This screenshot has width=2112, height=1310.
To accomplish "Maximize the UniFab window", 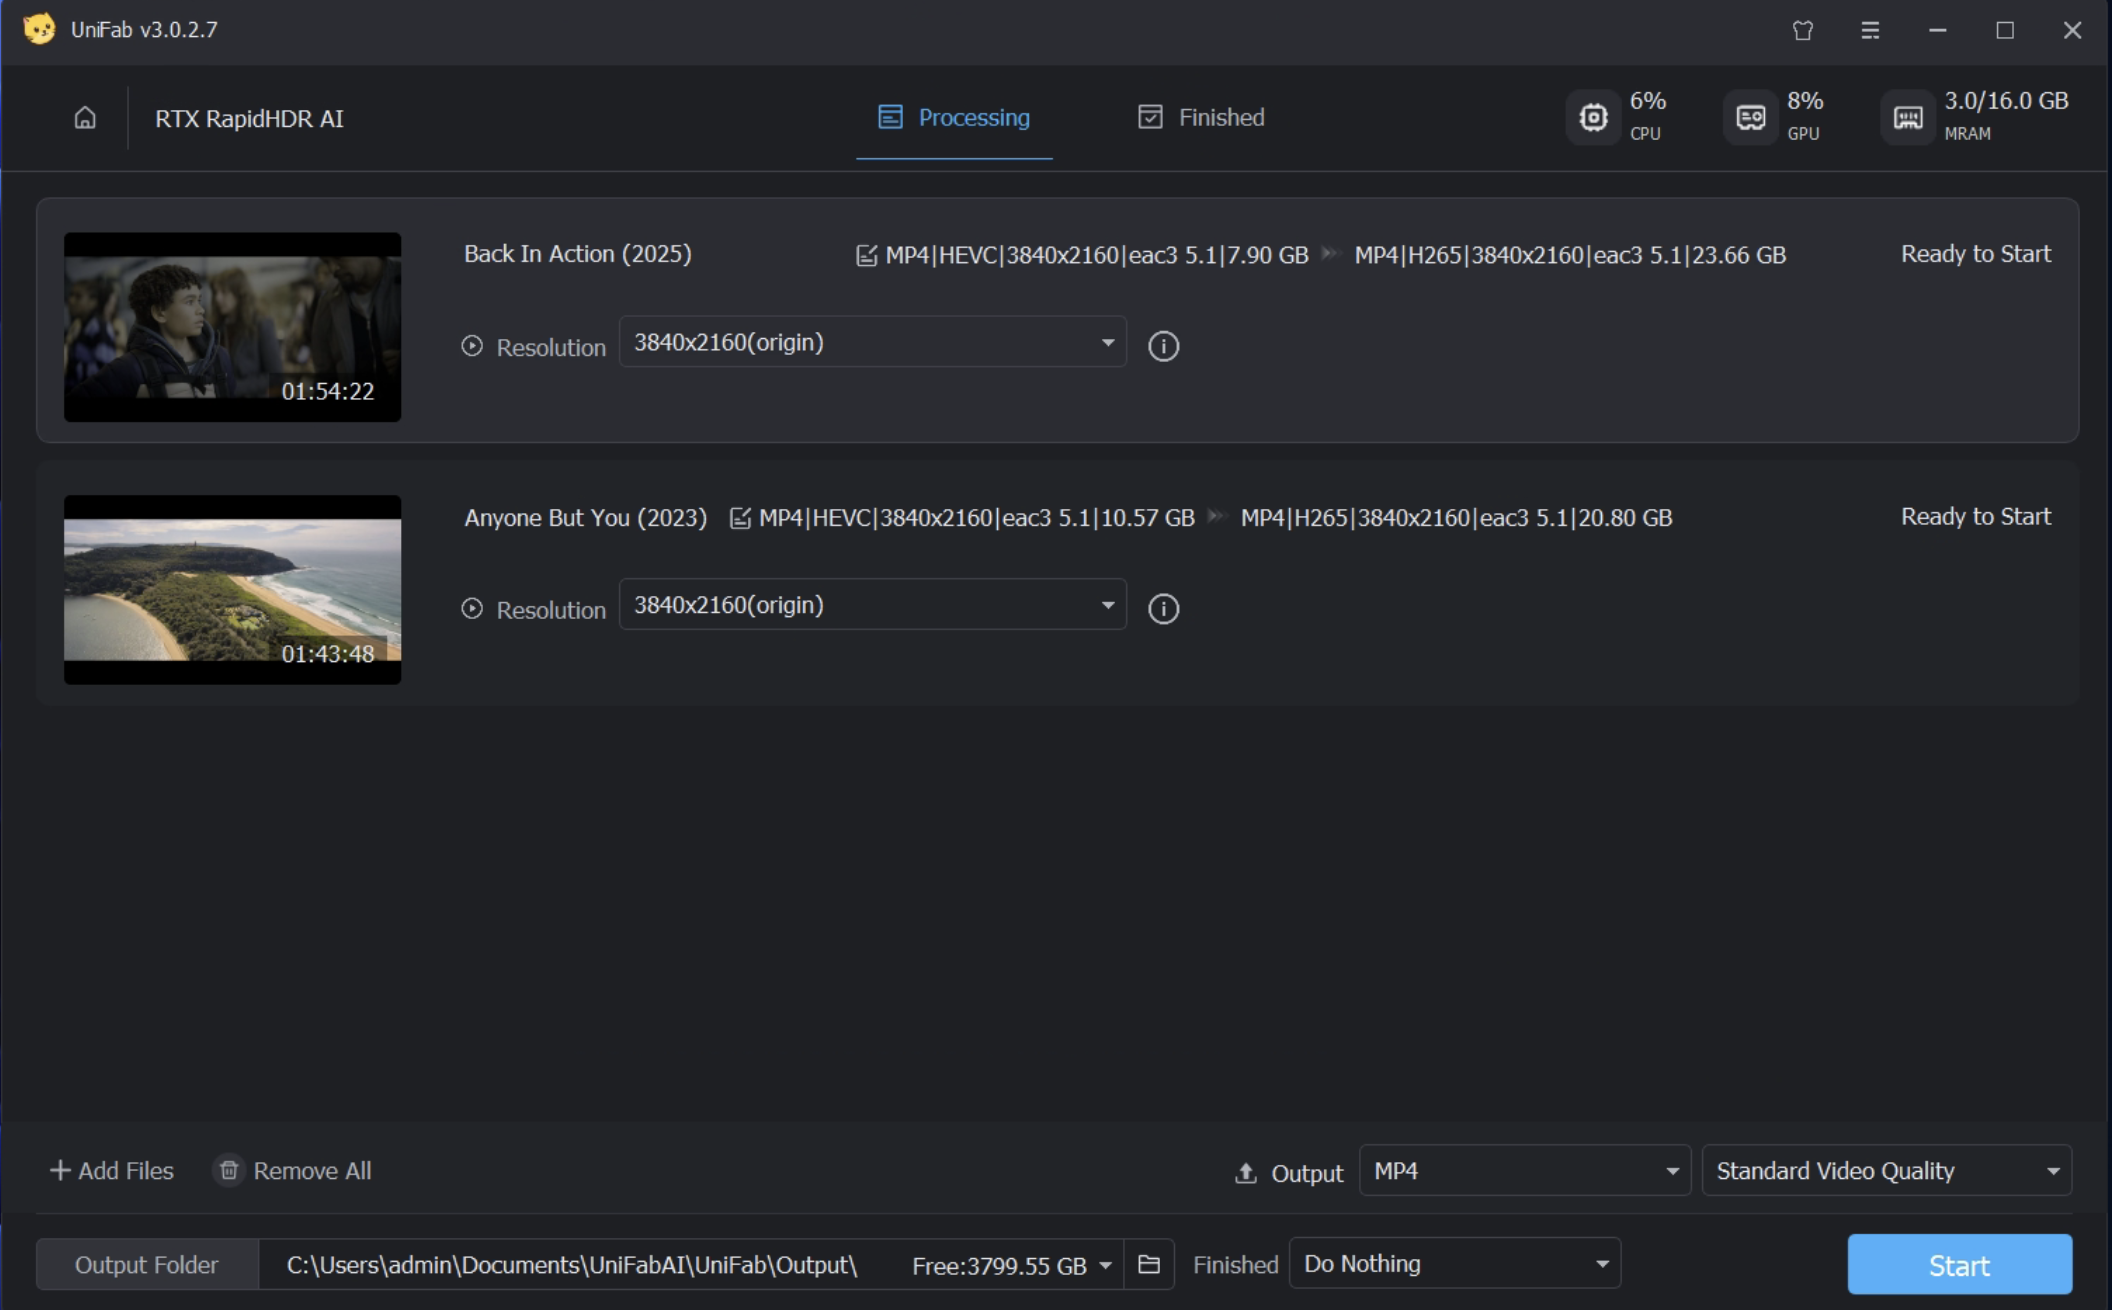I will 2005,30.
